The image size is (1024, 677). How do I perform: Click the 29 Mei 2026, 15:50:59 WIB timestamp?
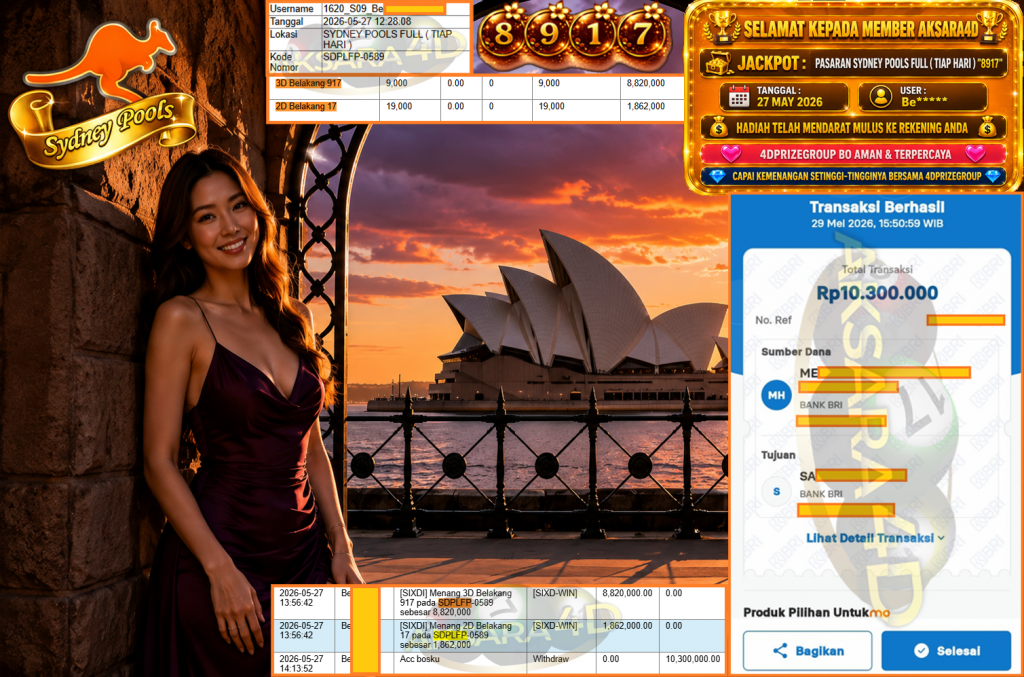877,223
